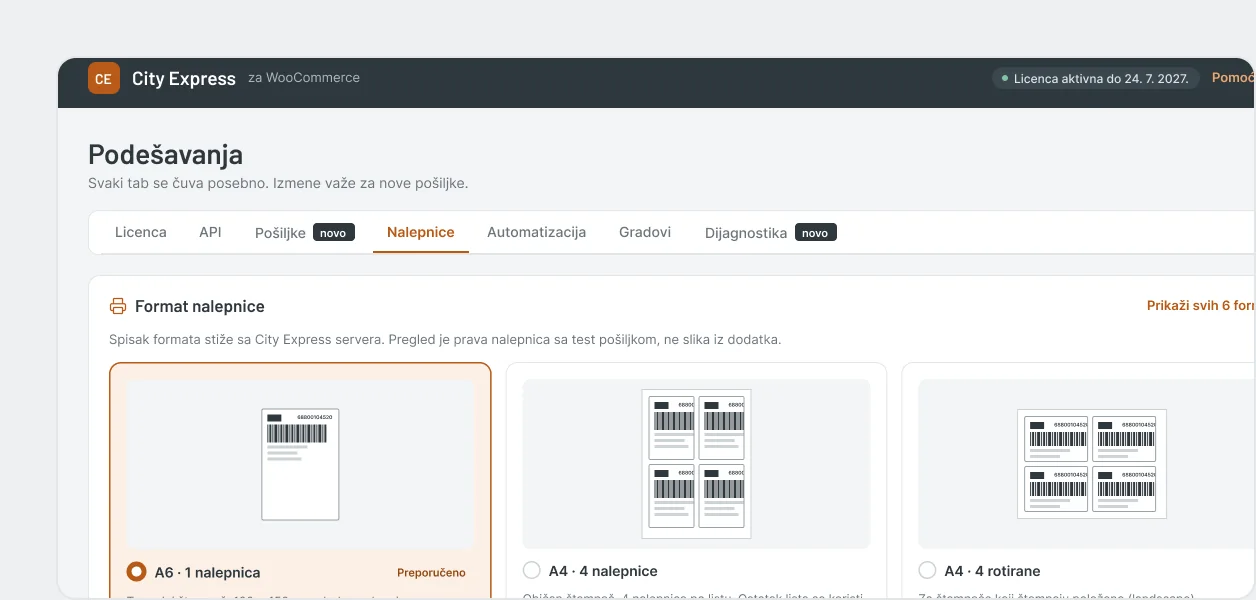Go to the Automatizacija tab
This screenshot has width=1256, height=600.
coord(536,232)
